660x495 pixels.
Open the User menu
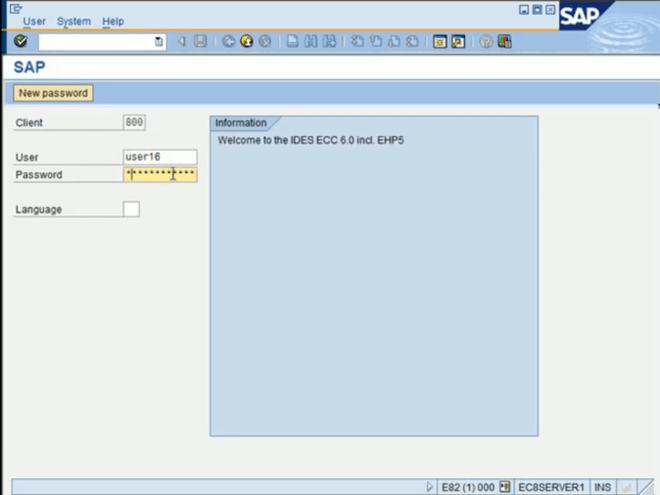click(x=34, y=21)
